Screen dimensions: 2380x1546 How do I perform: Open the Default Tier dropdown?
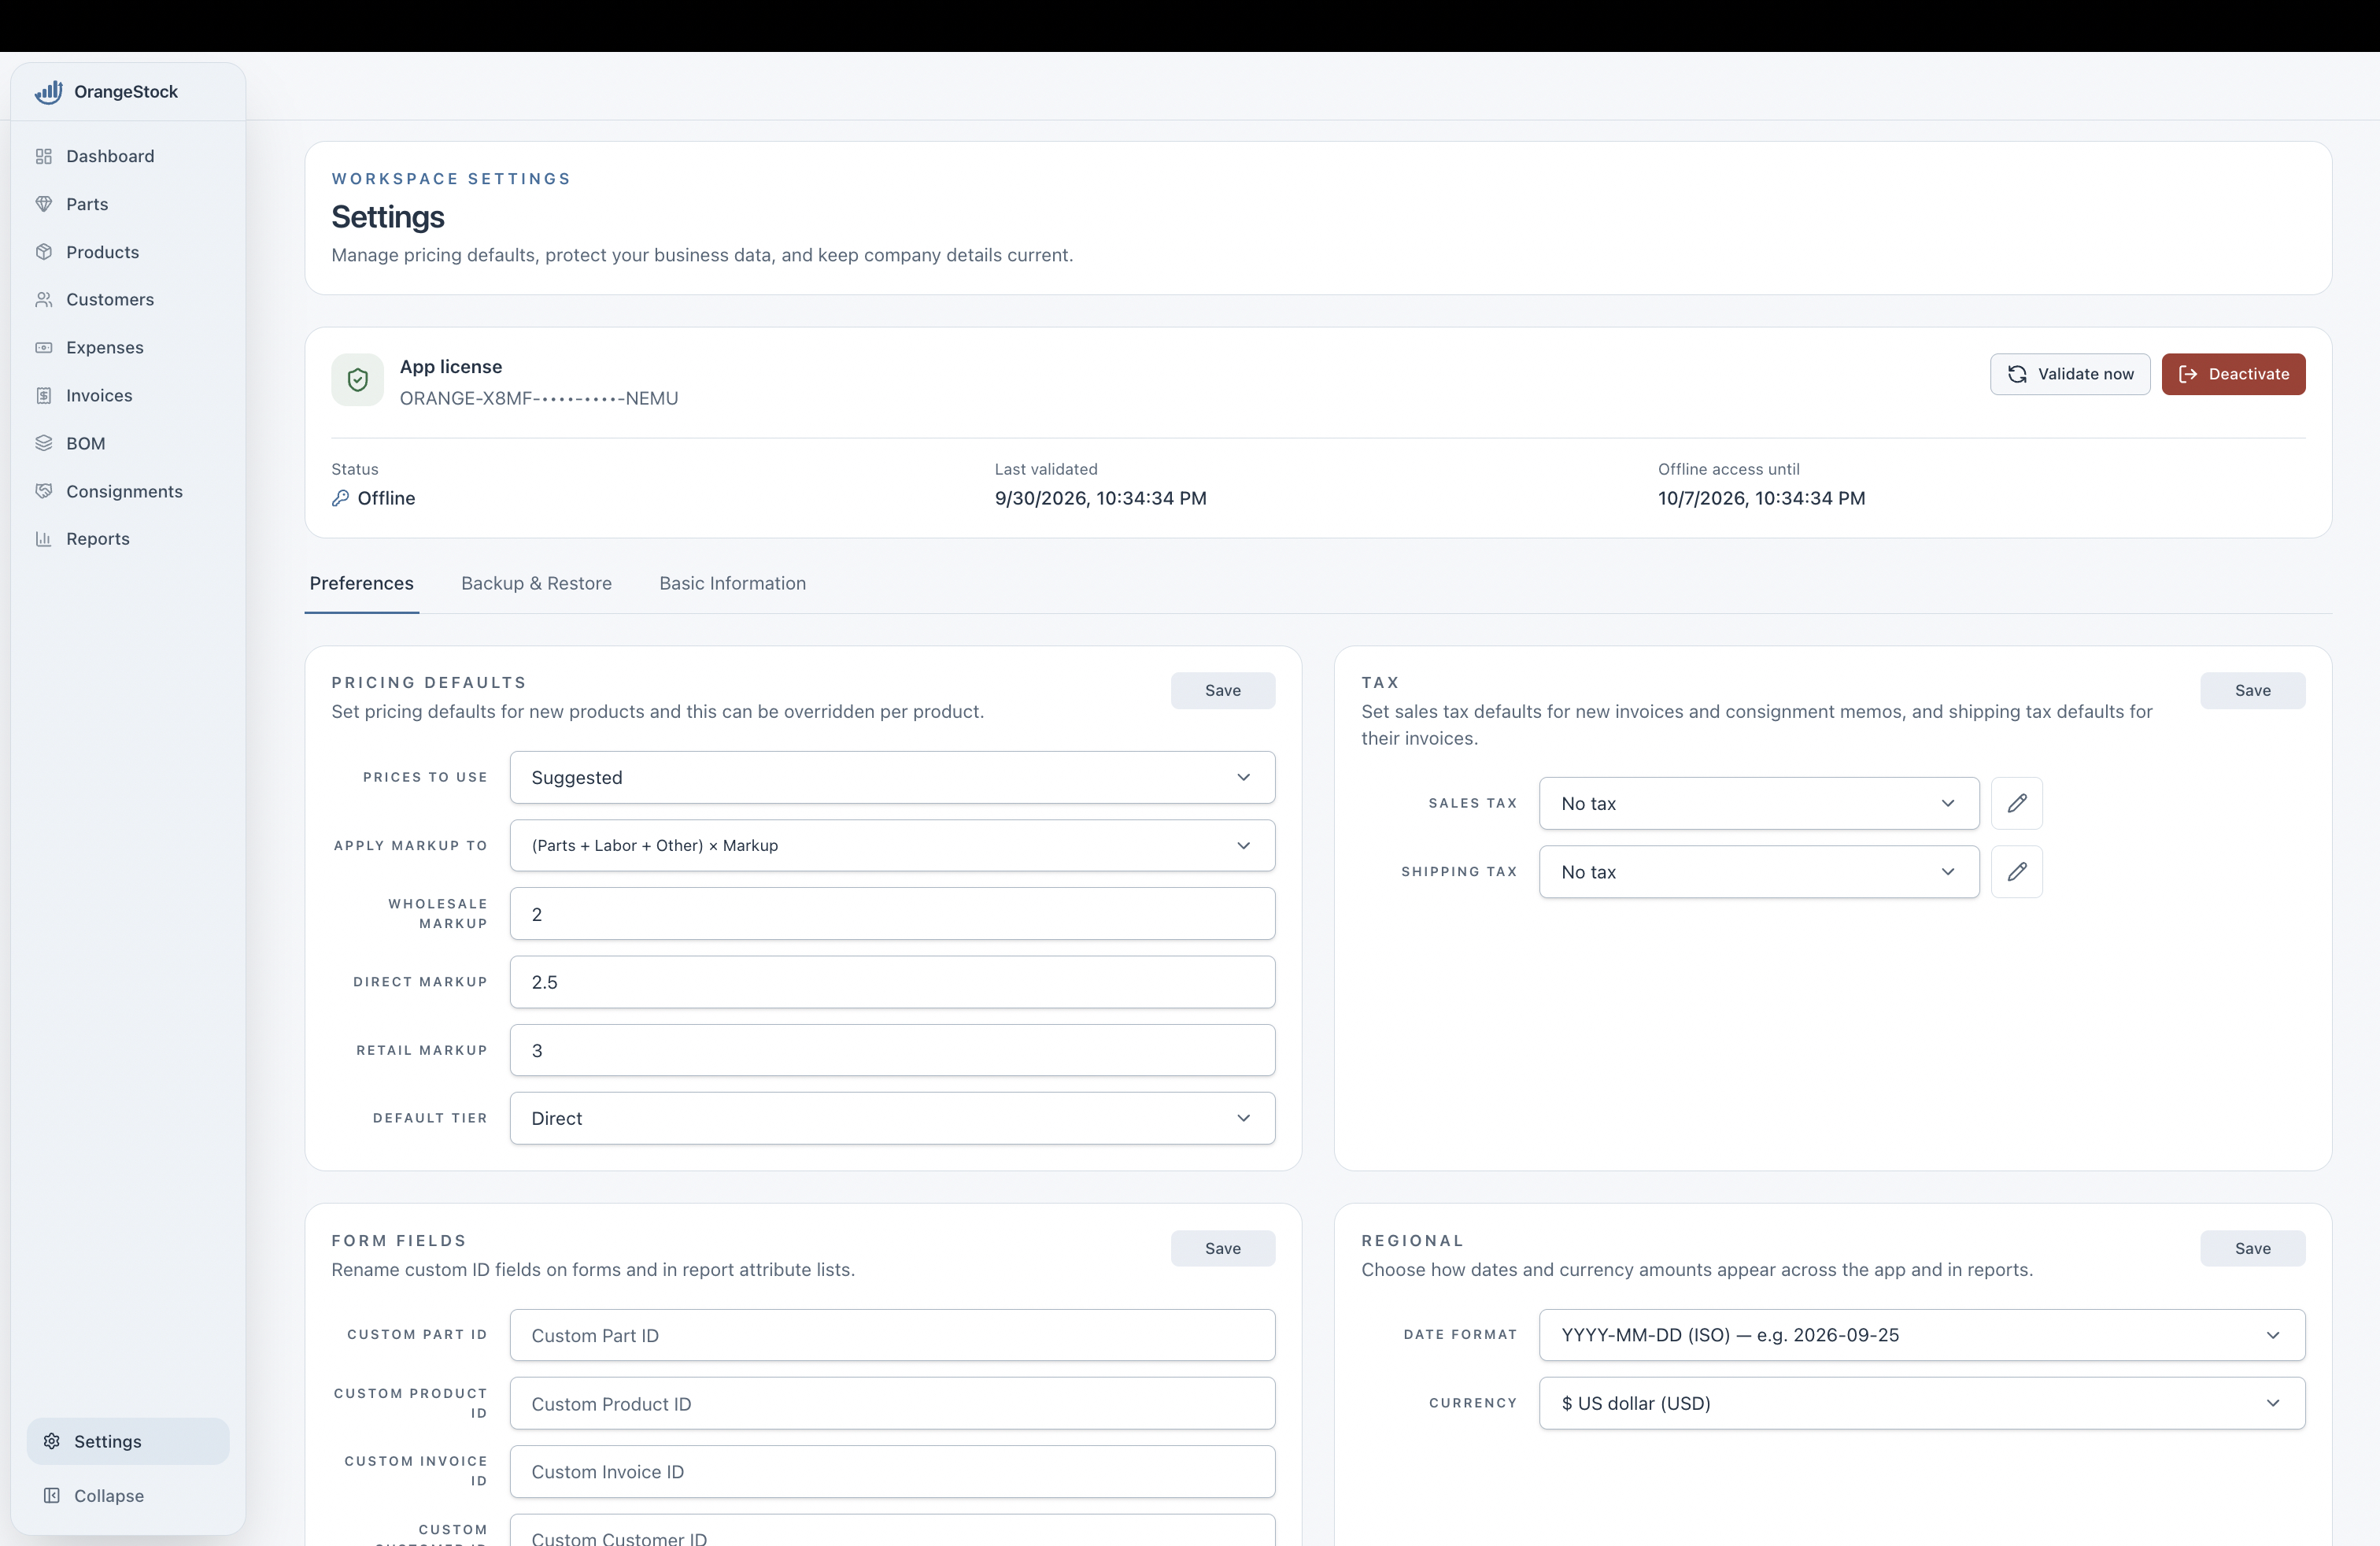(892, 1118)
